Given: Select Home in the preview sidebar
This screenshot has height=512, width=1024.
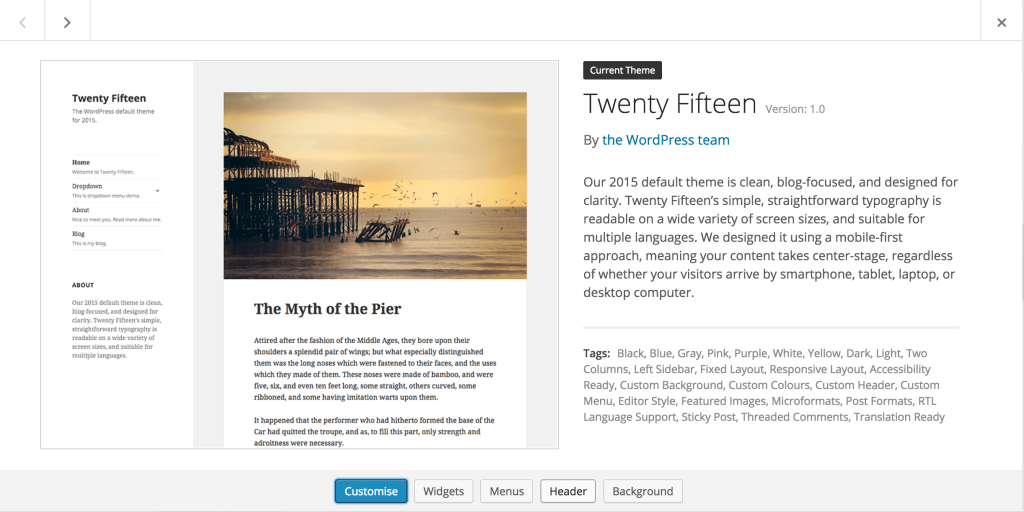Looking at the screenshot, I should (x=81, y=162).
